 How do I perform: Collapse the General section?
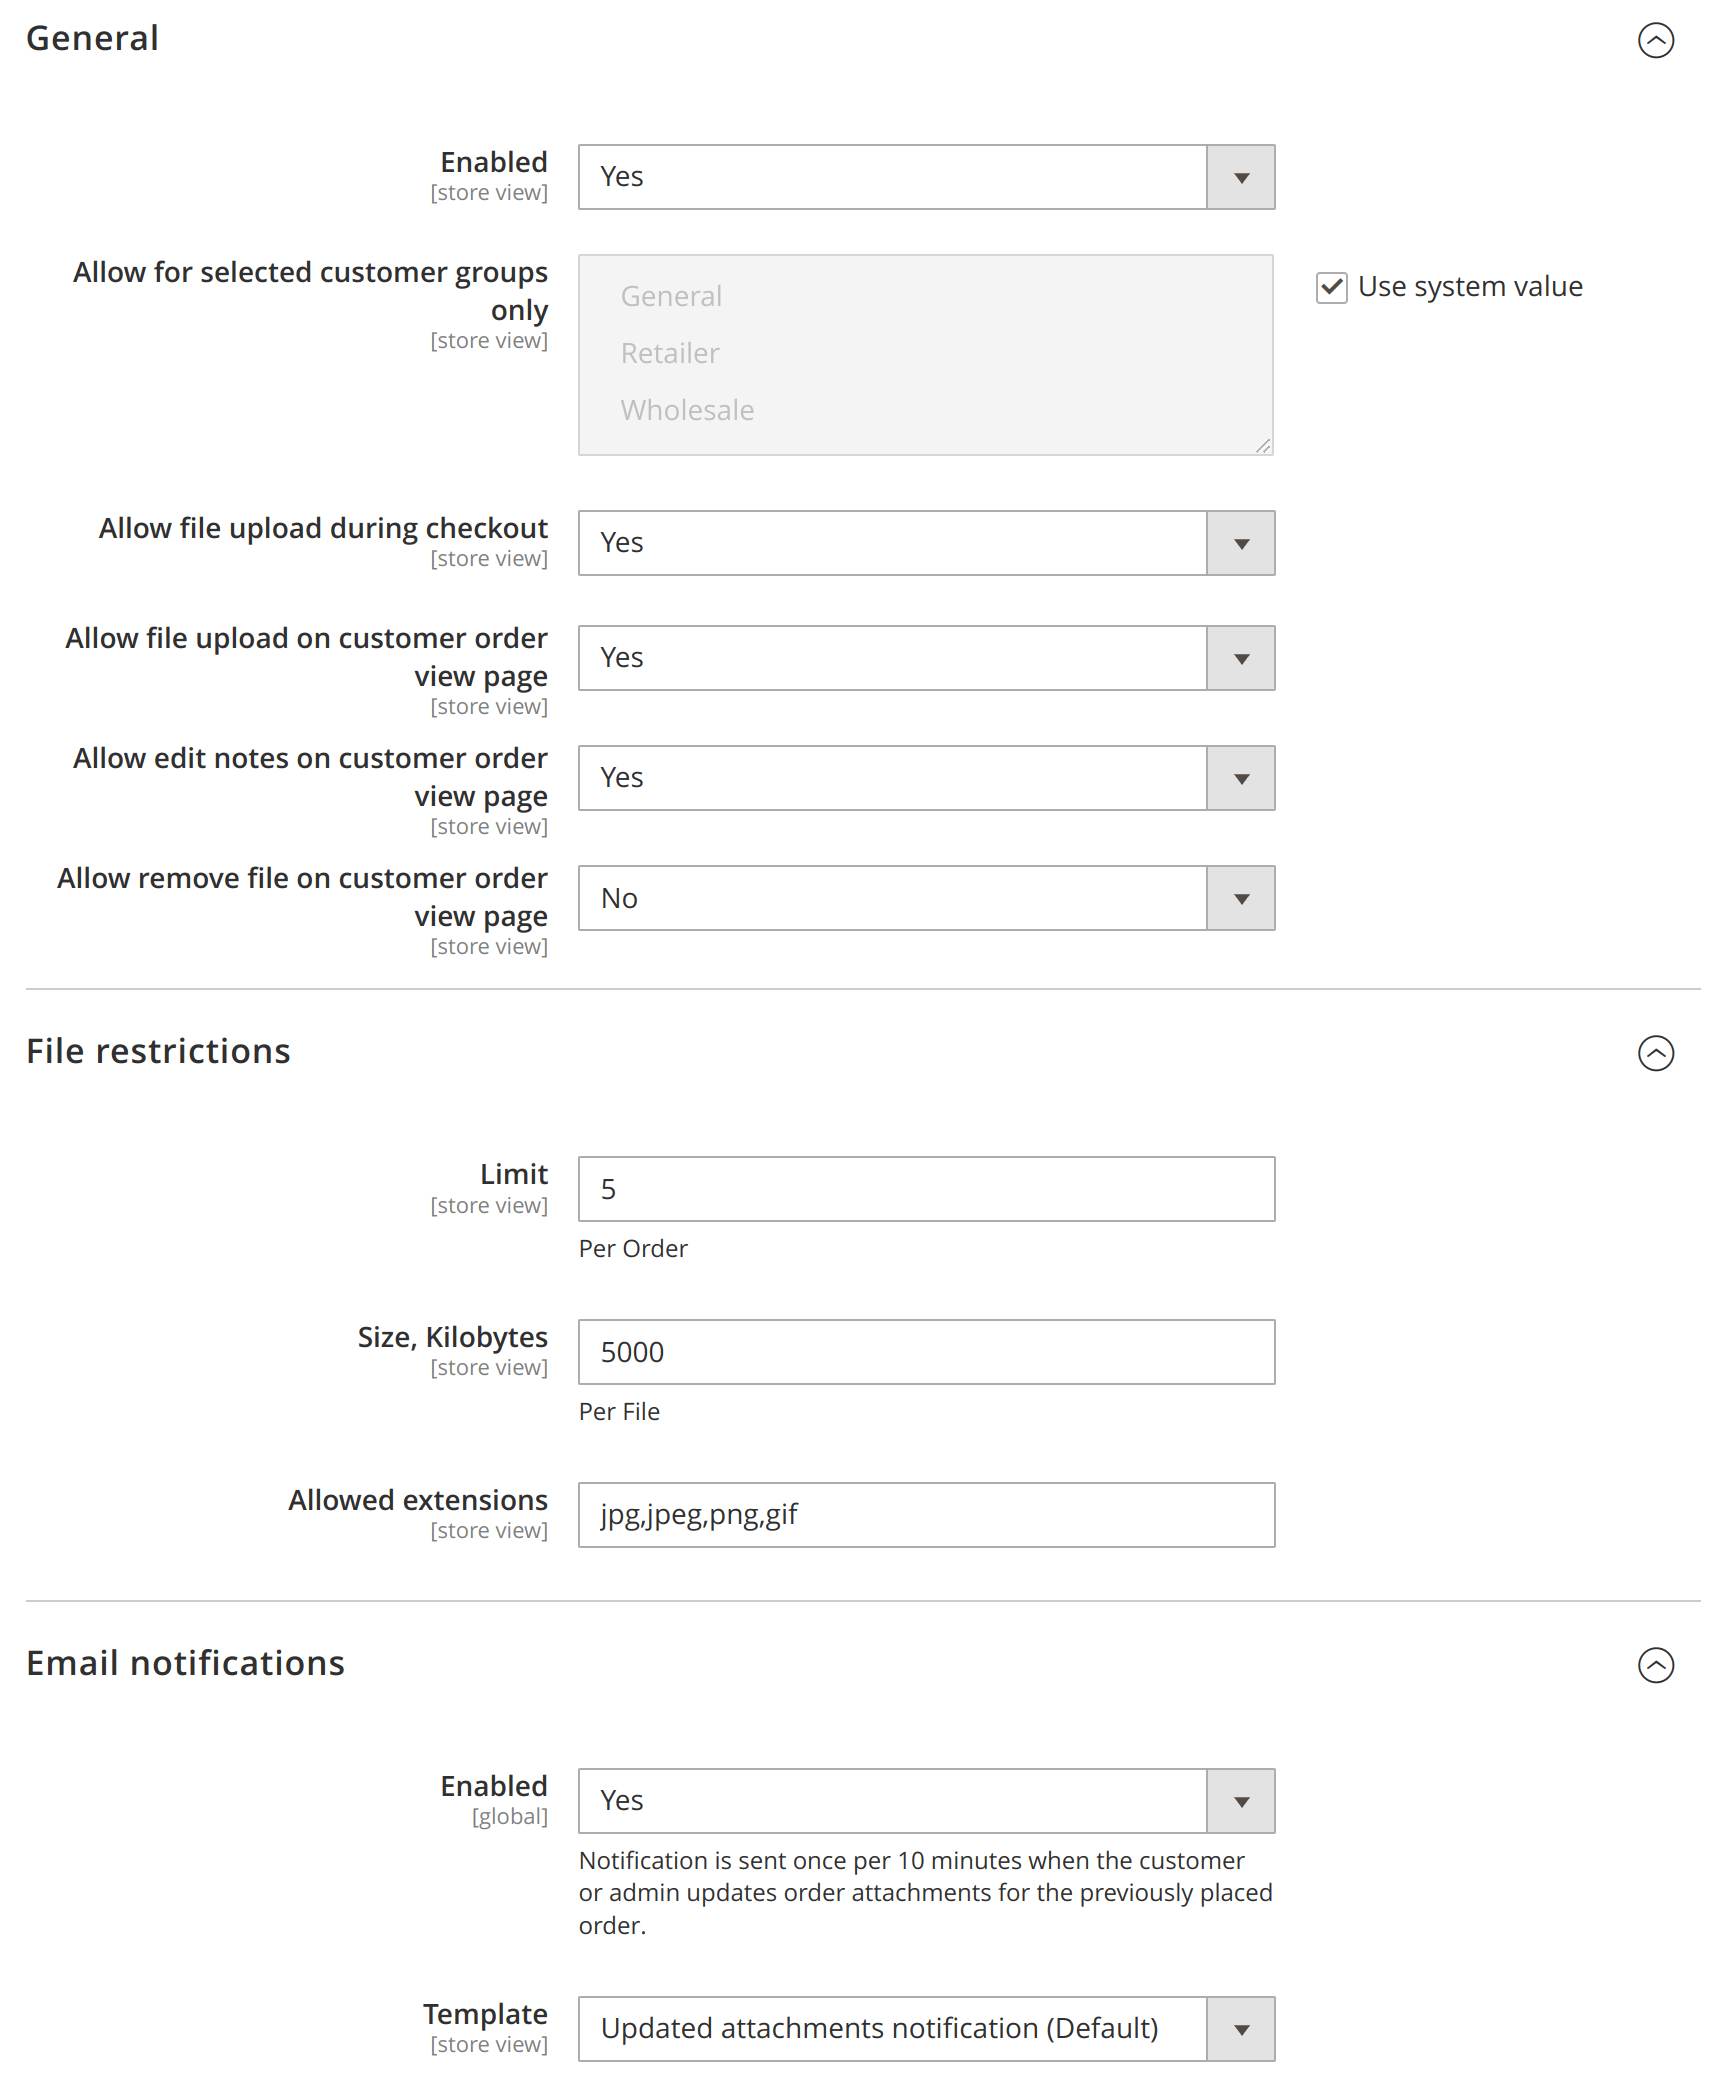click(x=1655, y=41)
